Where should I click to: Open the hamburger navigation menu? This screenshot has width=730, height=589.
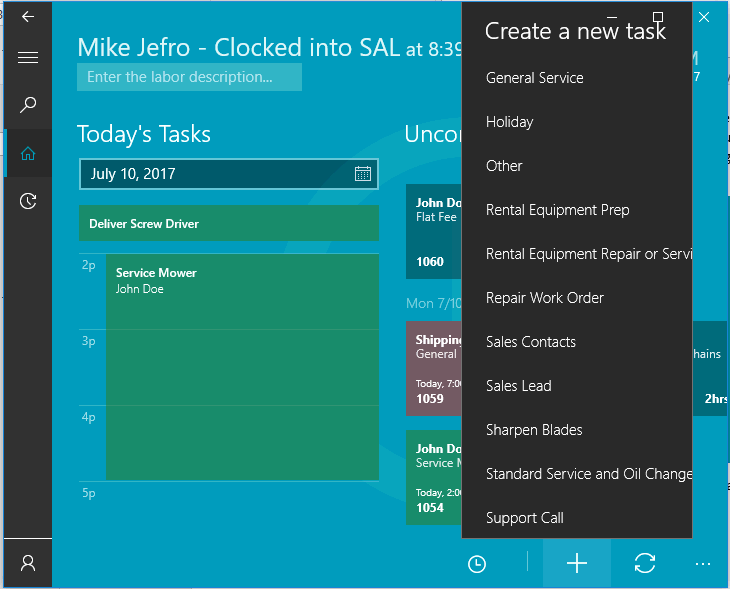tap(28, 58)
